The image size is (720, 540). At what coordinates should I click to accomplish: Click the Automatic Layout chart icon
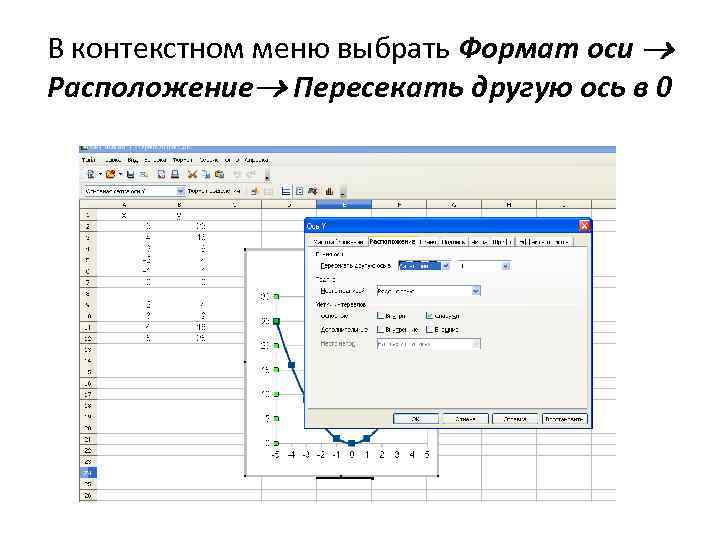click(329, 191)
